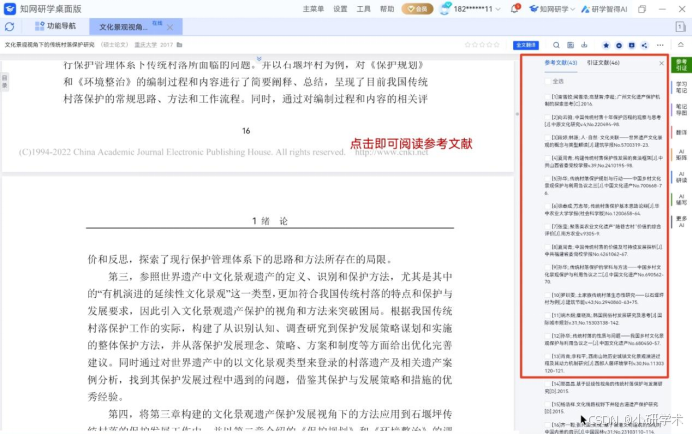Click the panel splitter handle beside the references panel
The height and width of the screenshot is (434, 692).
(517, 114)
